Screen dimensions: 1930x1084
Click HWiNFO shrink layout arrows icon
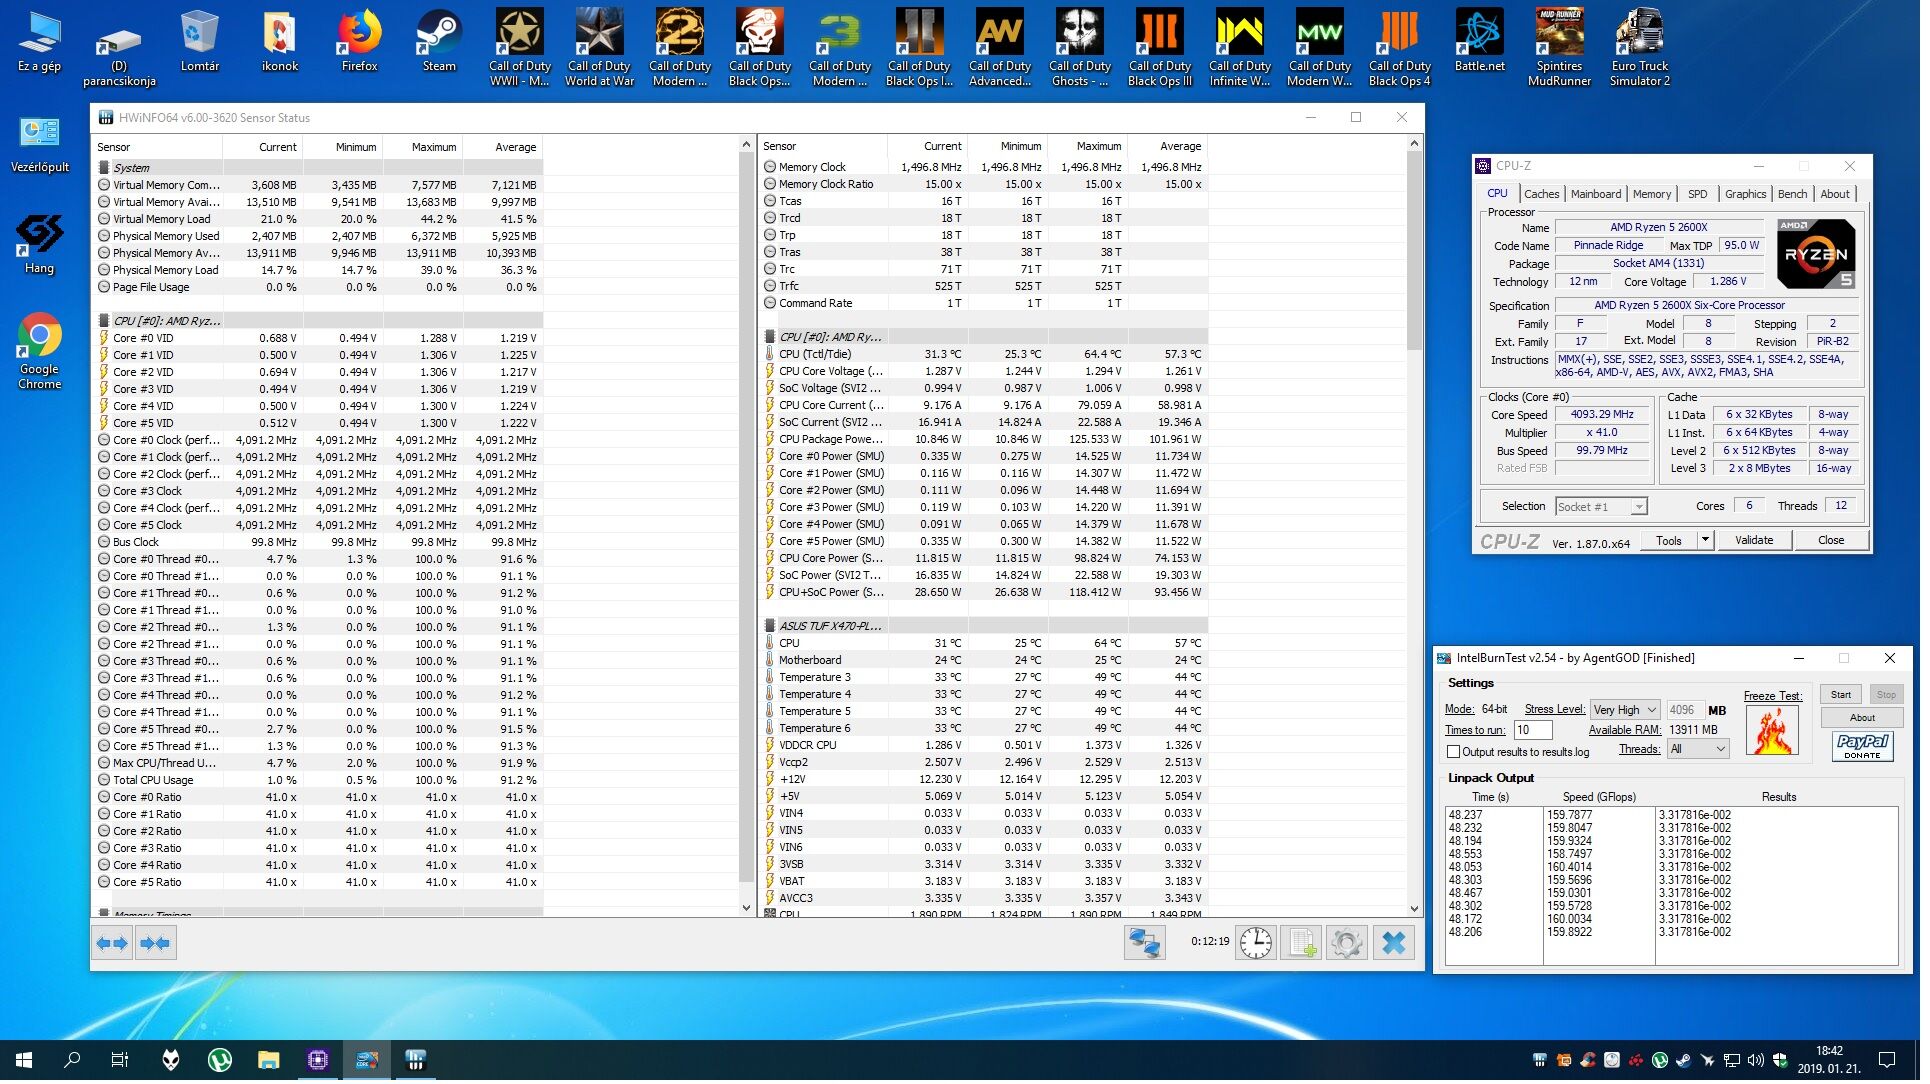[155, 947]
